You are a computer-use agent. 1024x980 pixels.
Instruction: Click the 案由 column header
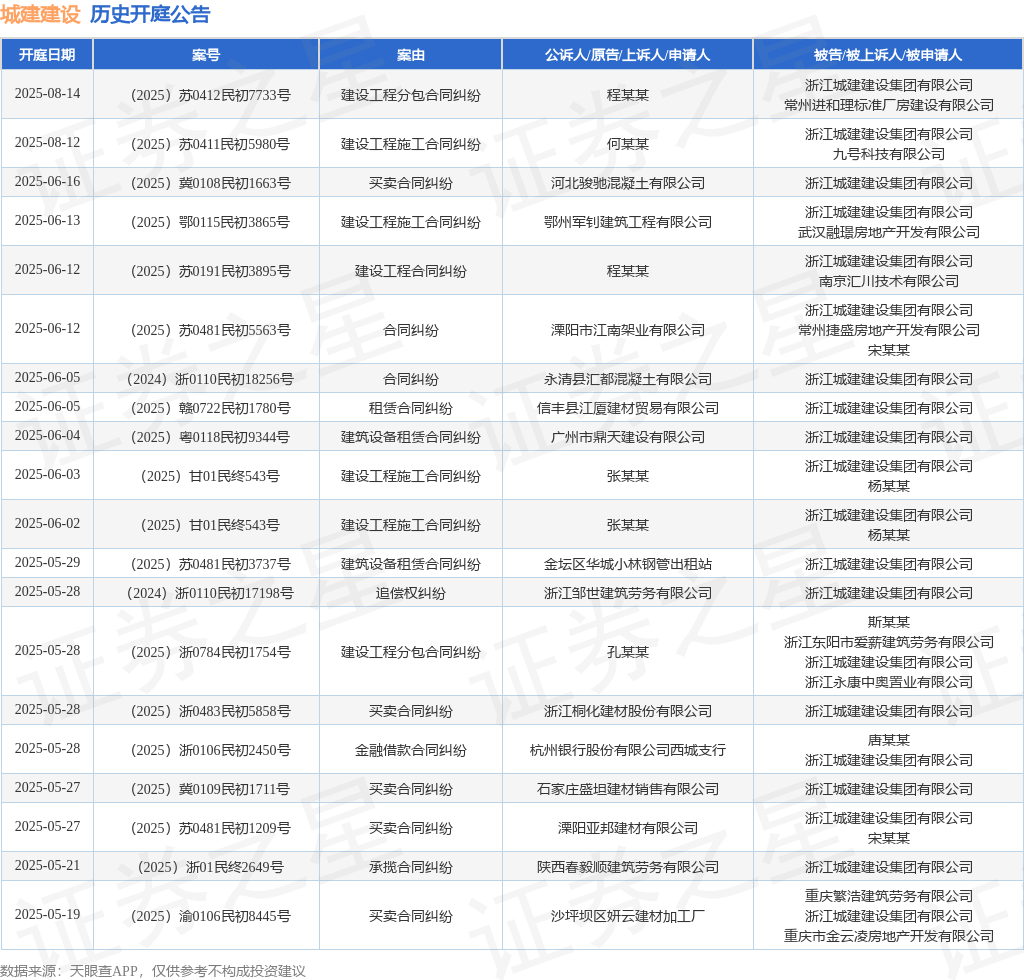point(411,55)
